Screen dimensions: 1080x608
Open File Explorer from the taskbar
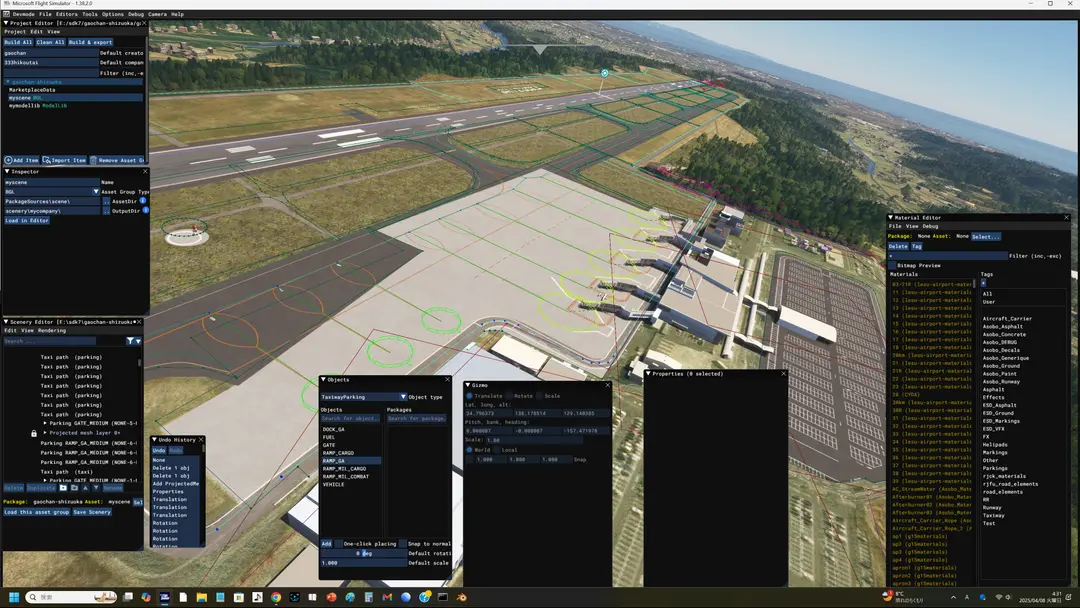coord(201,597)
